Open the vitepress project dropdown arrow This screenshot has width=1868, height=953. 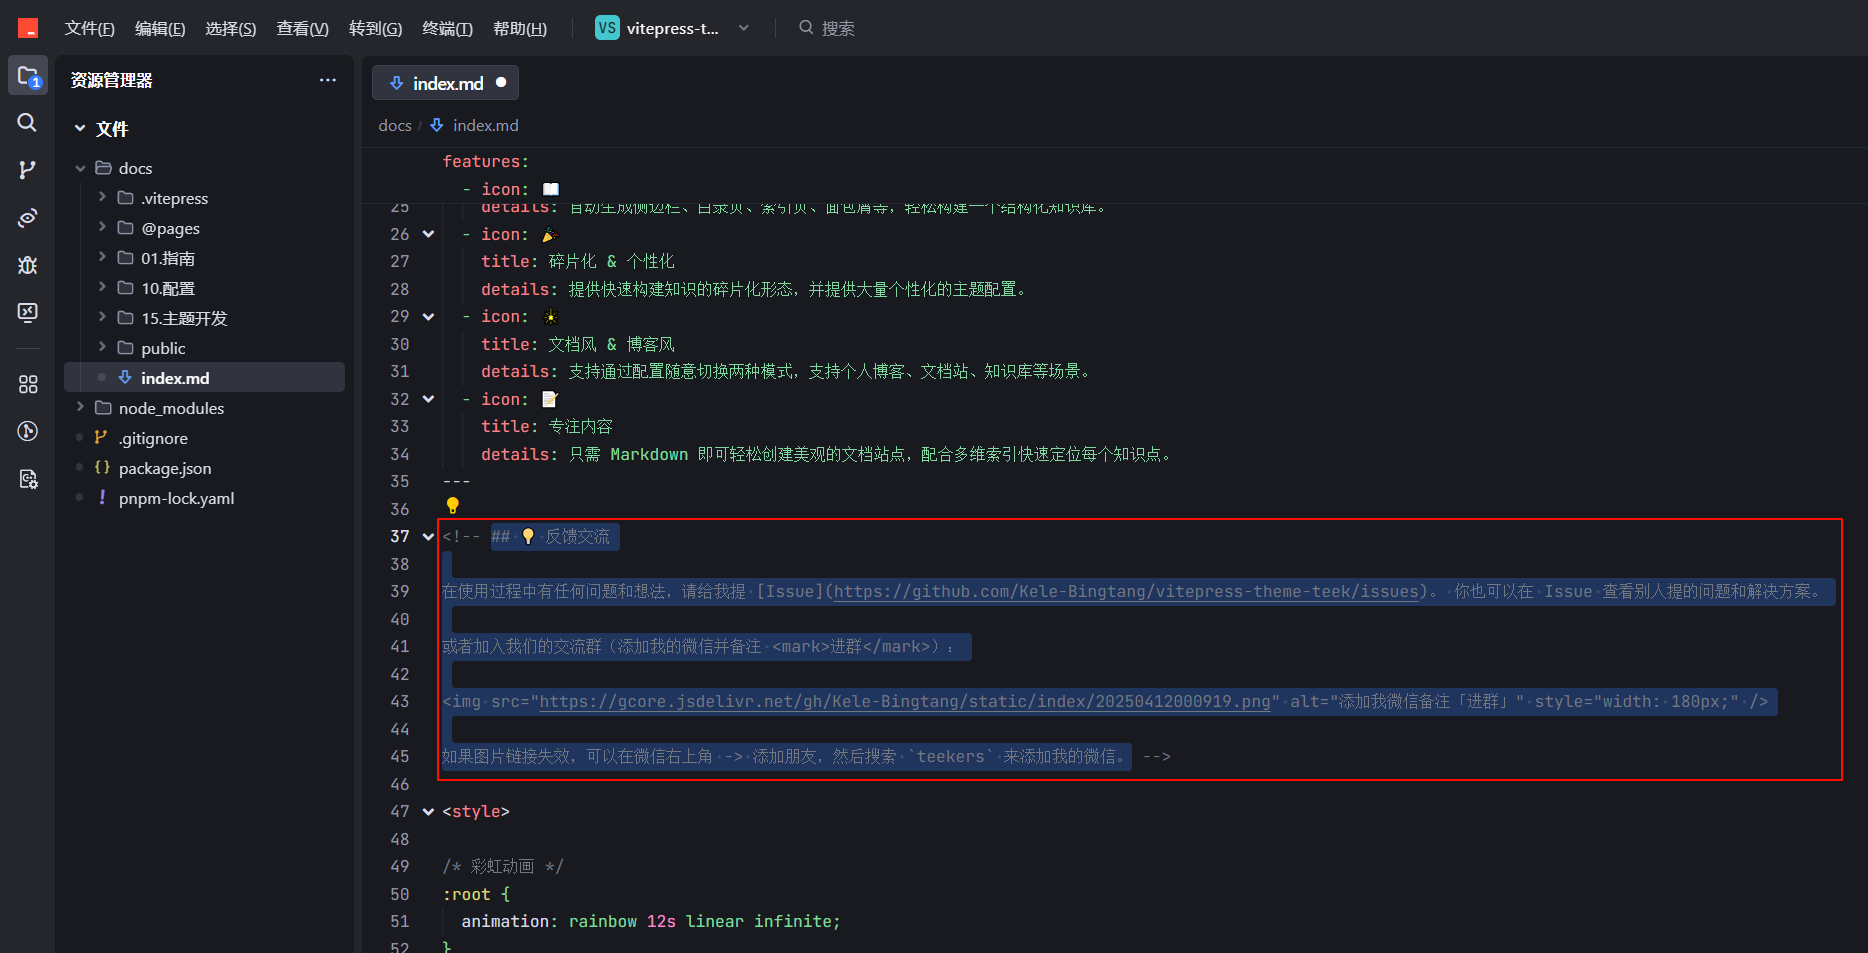tap(743, 28)
